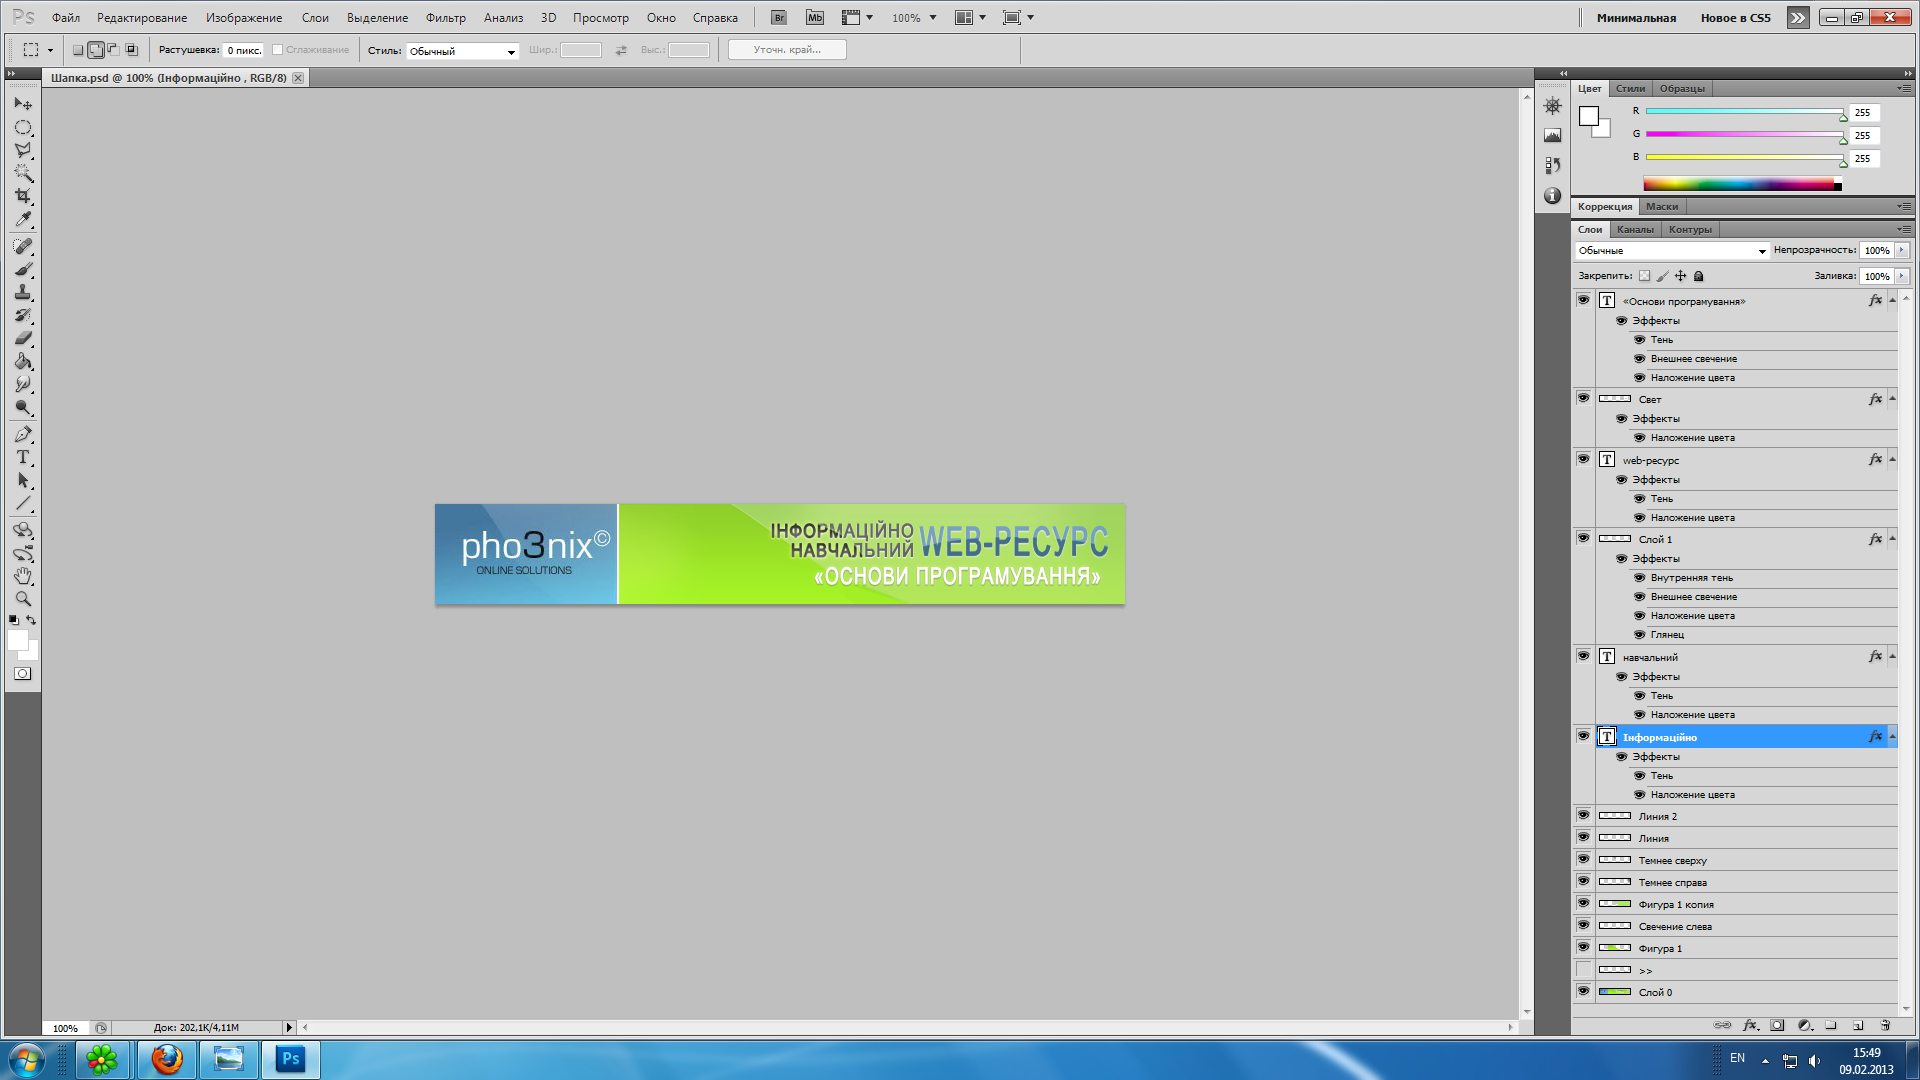The height and width of the screenshot is (1080, 1920).
Task: Click the create new layer icon
Action: click(x=1858, y=1025)
